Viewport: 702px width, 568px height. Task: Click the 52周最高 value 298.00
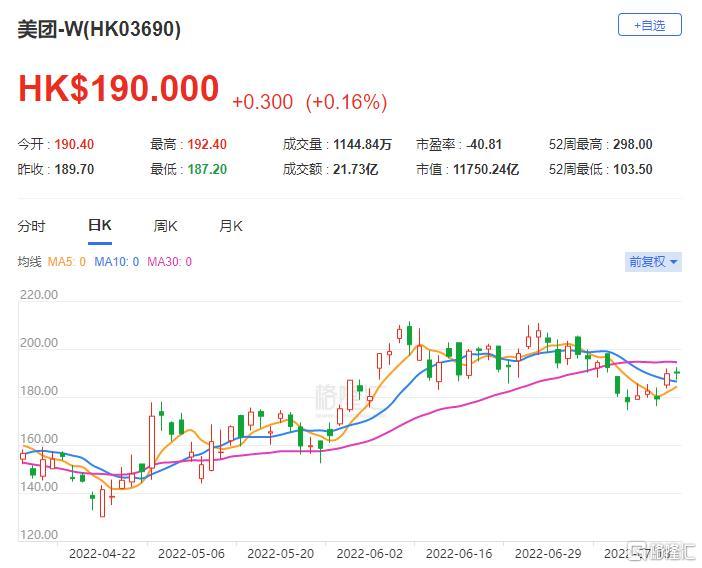(x=633, y=144)
